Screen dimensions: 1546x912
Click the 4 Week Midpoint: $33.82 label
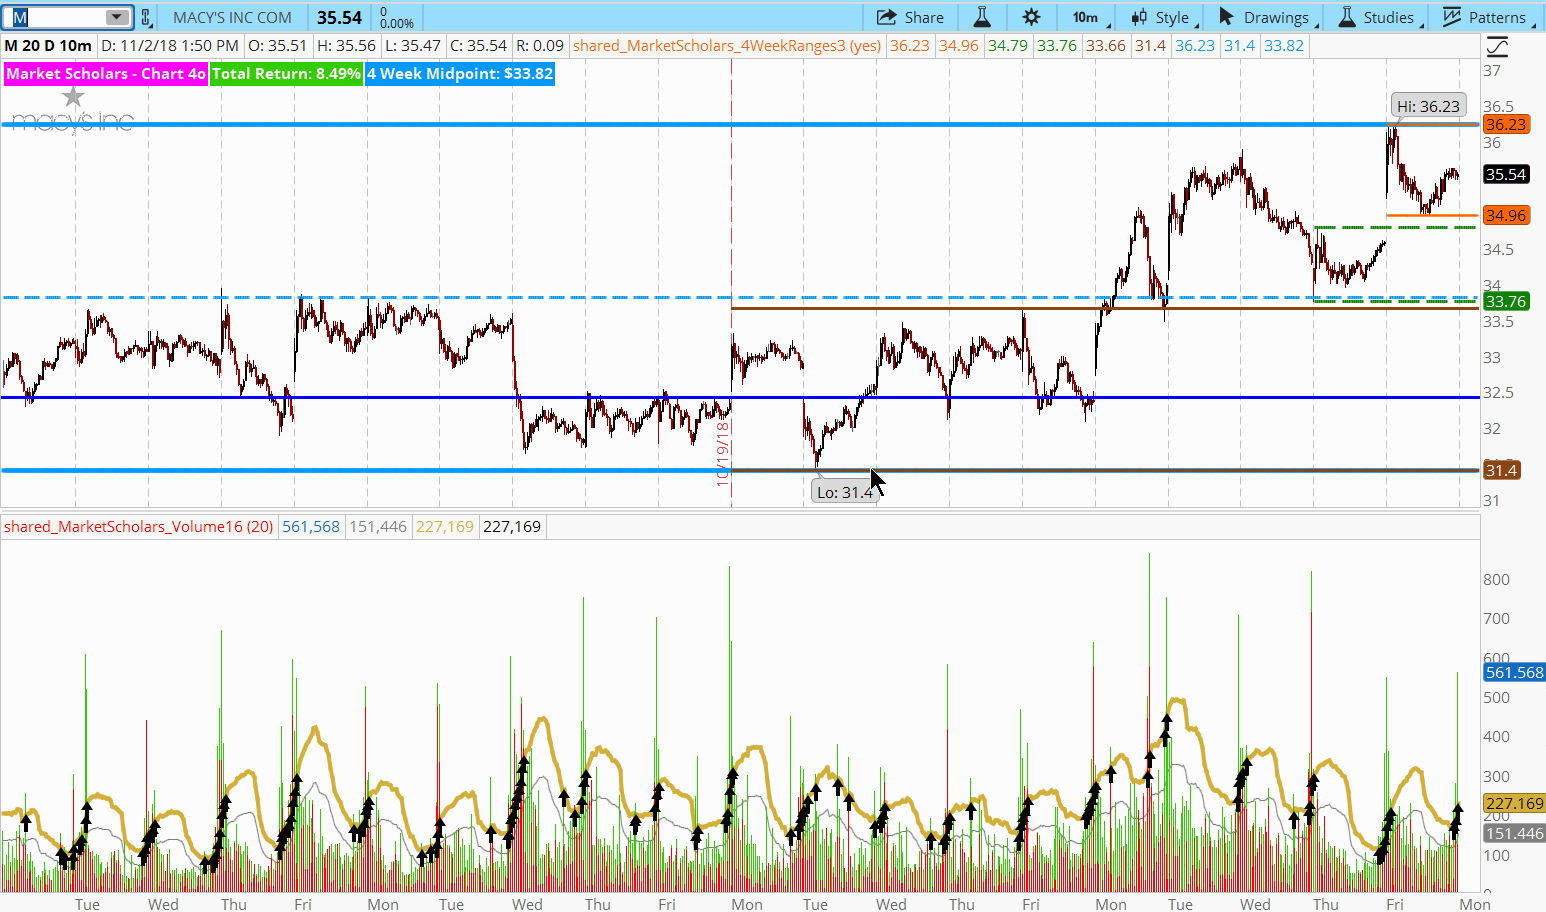point(460,74)
